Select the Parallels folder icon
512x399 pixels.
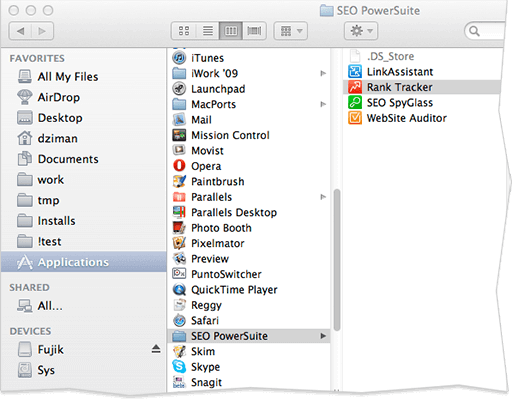[x=179, y=197]
